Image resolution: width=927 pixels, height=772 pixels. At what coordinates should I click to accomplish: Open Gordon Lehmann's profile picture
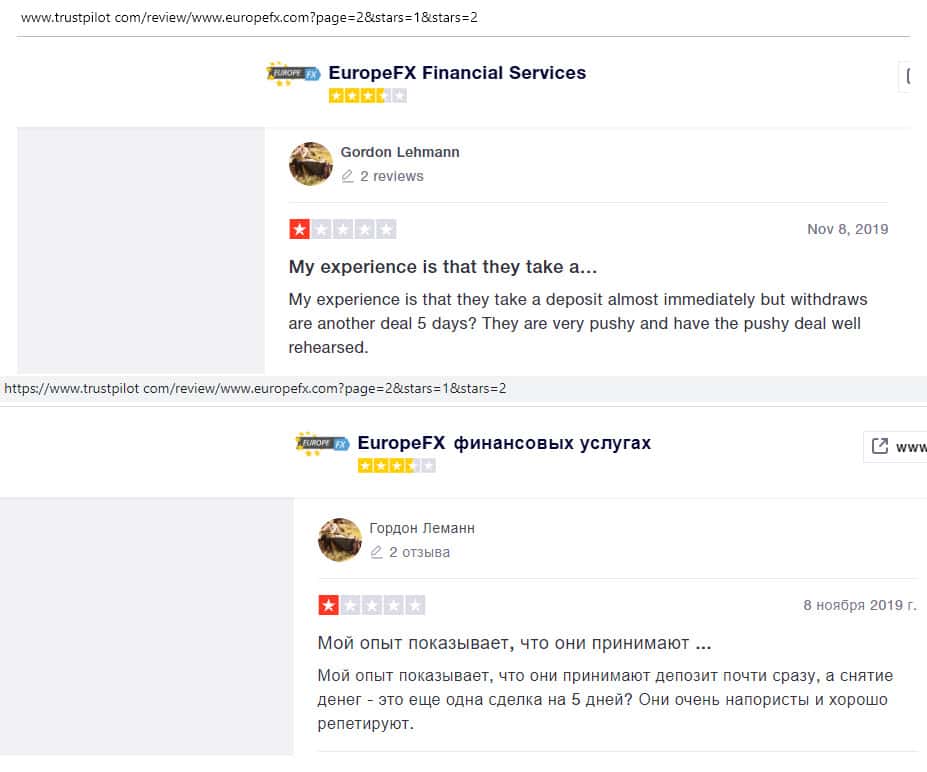pyautogui.click(x=311, y=164)
